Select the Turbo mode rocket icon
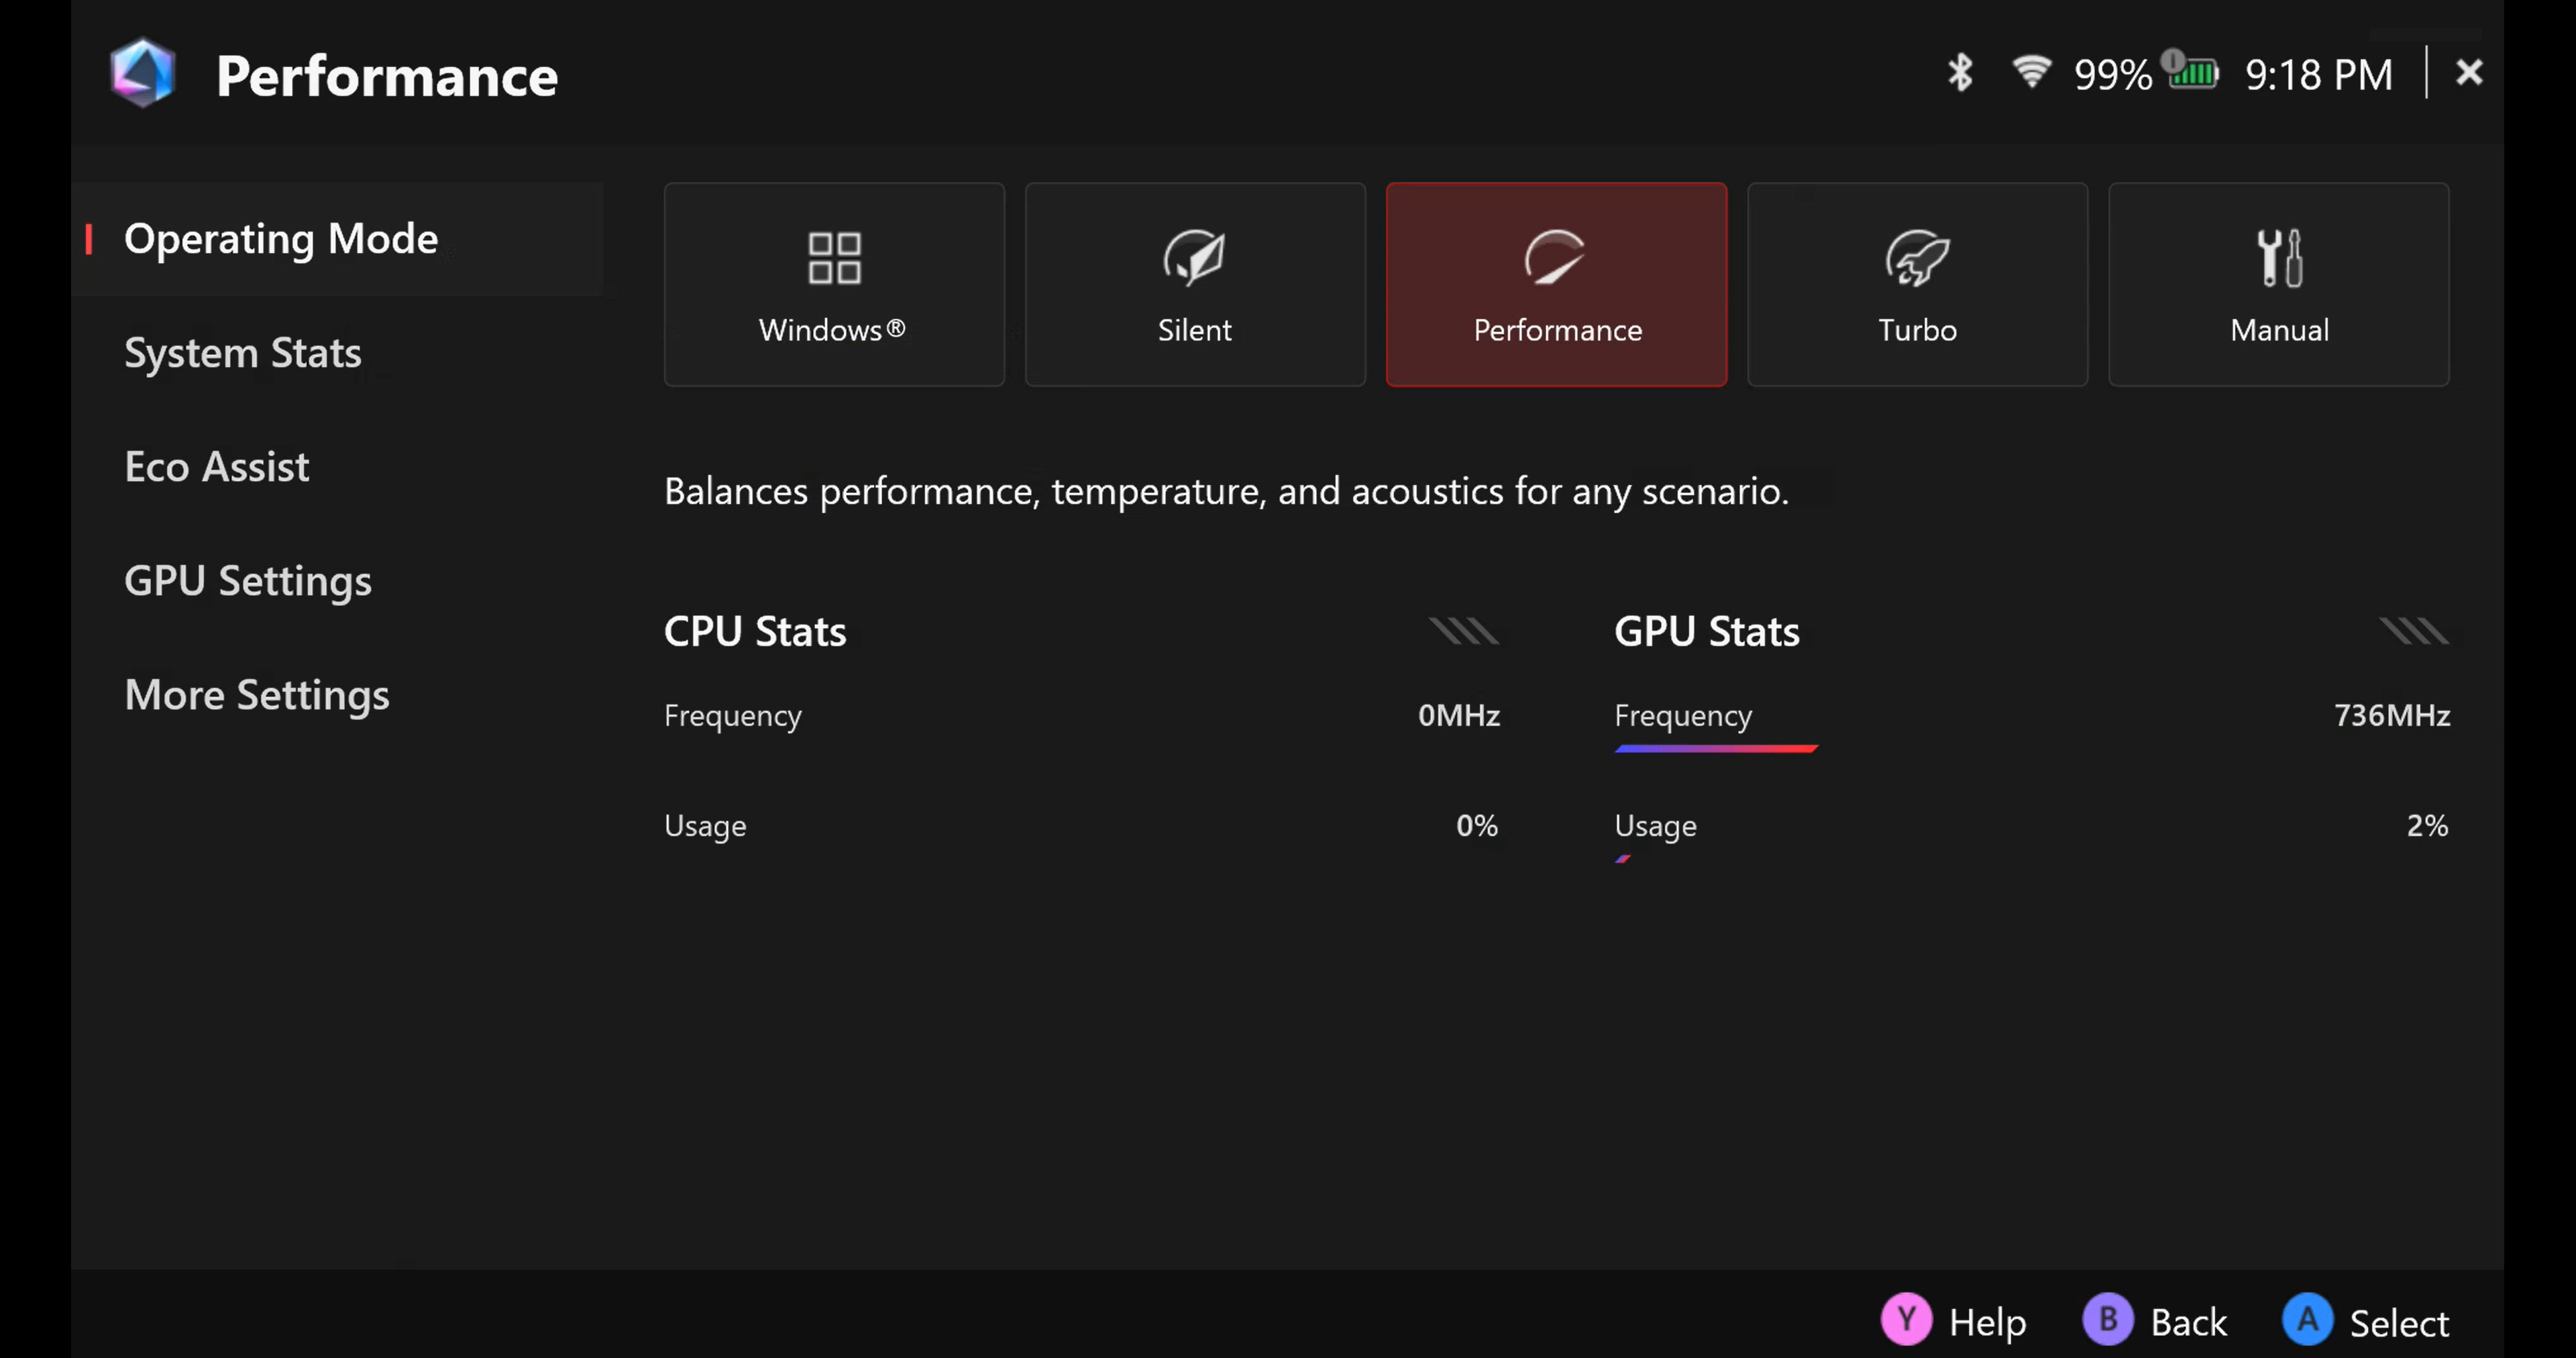The height and width of the screenshot is (1358, 2576). tap(1916, 258)
